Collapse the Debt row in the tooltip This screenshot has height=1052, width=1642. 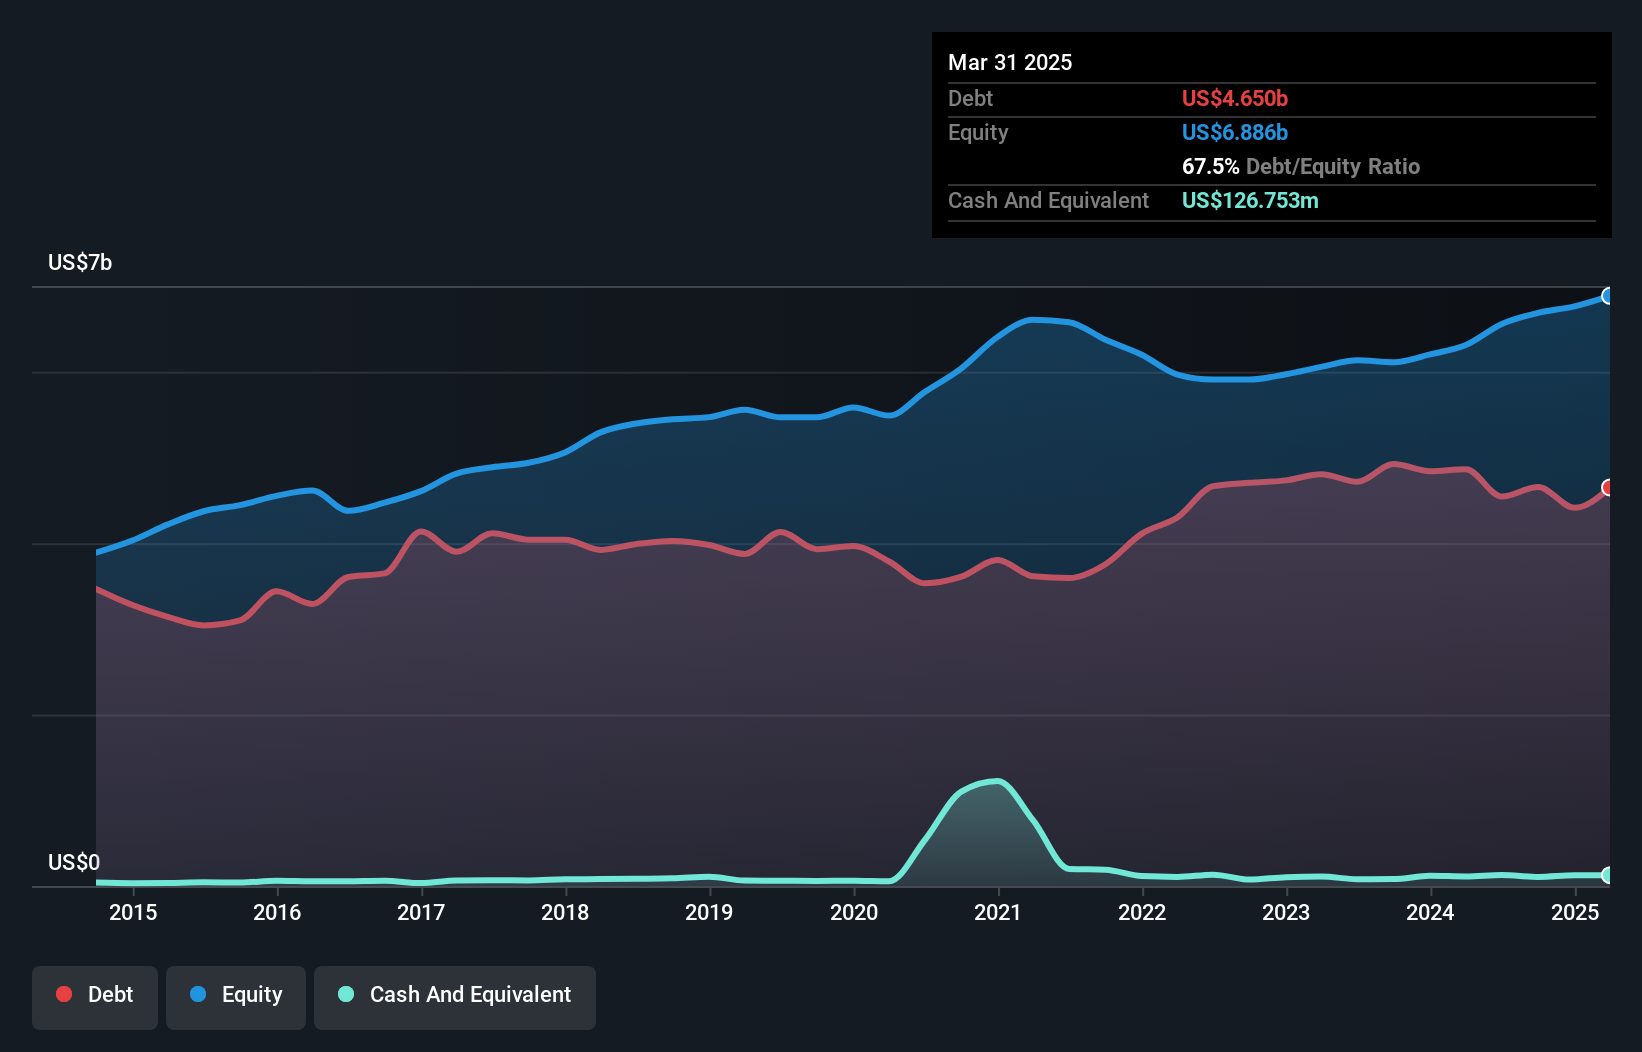(970, 98)
